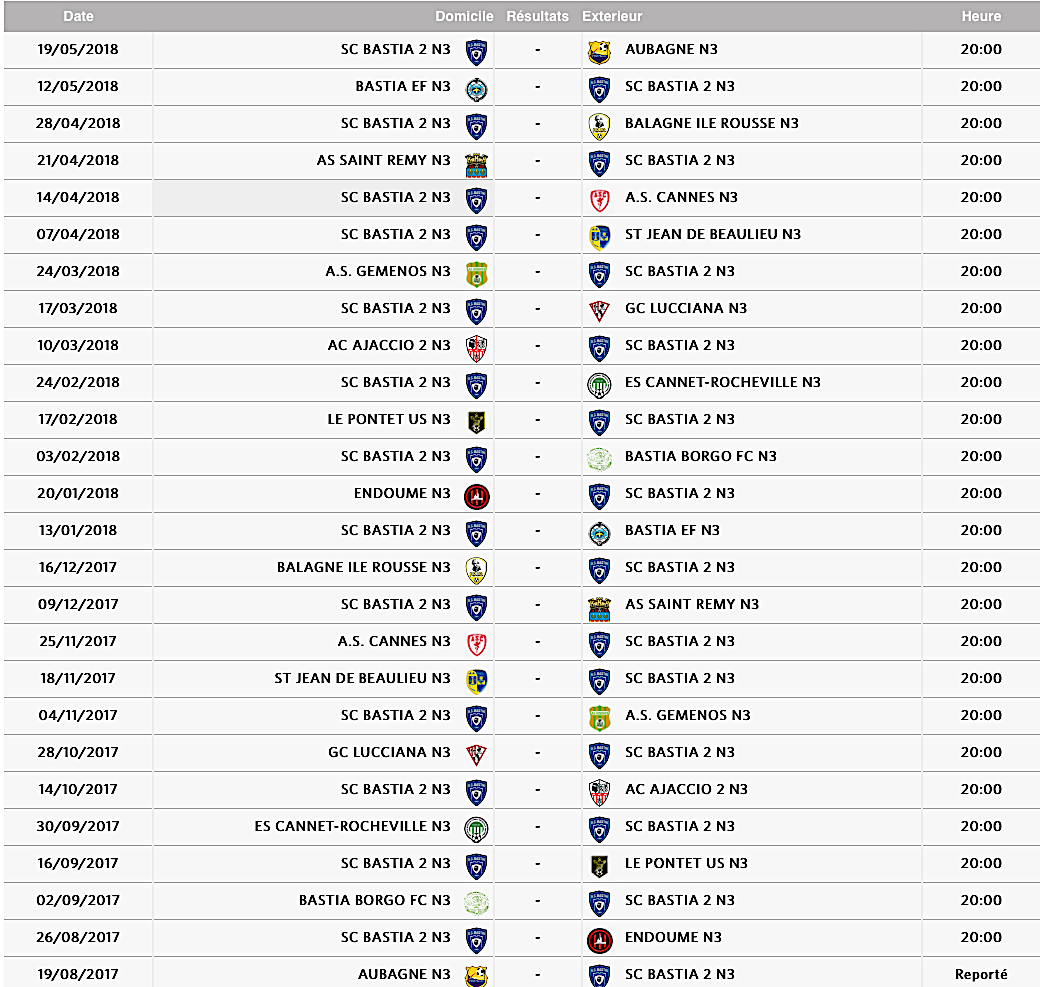
Task: Open BASTIA BORGO FC N3 link on 03/02/2018
Action: (700, 456)
